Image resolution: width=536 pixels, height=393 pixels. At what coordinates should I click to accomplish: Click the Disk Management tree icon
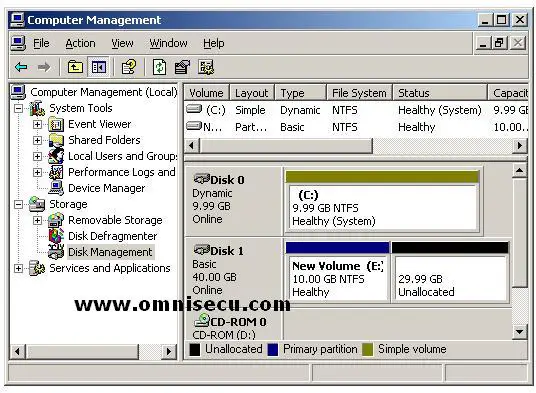56,252
